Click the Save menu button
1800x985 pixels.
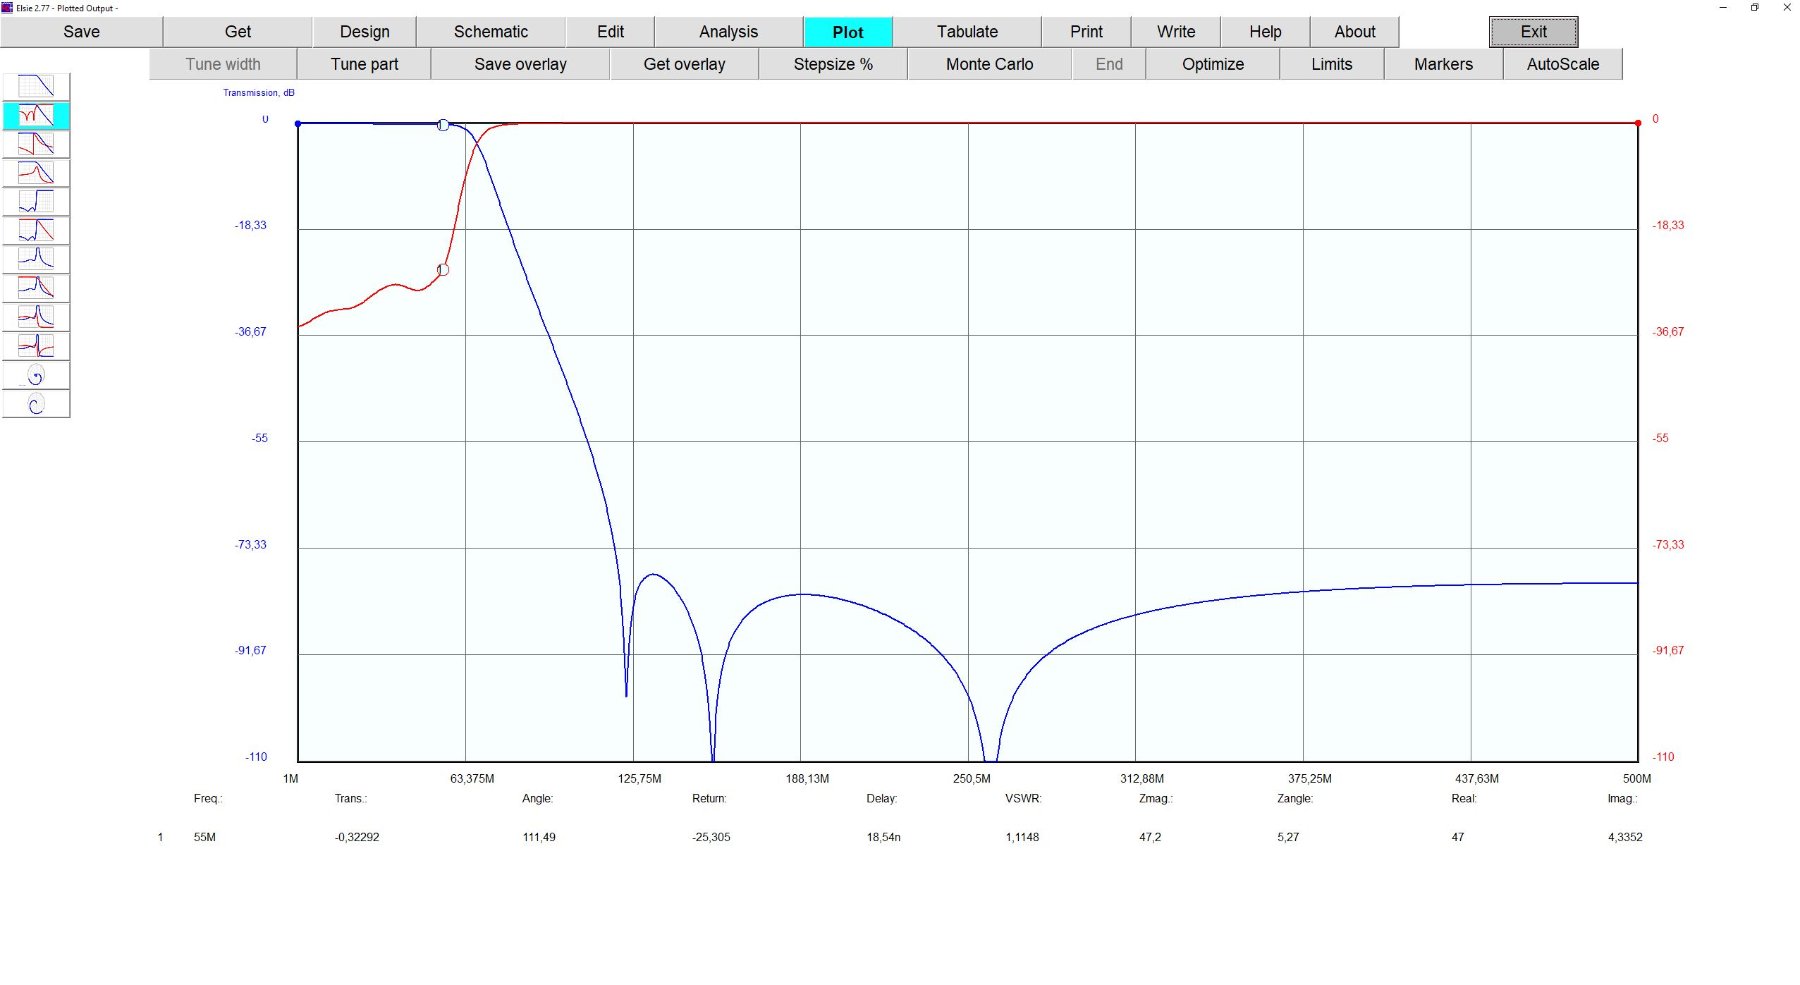[x=81, y=32]
